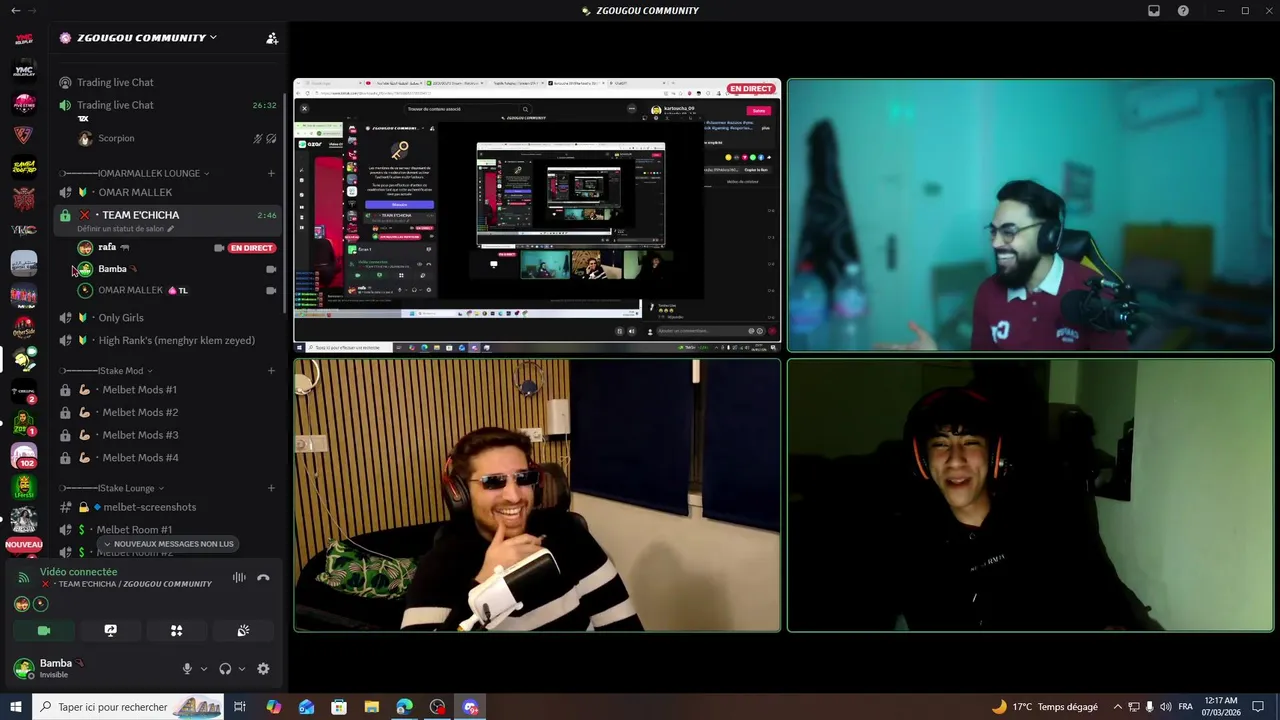Image resolution: width=1280 pixels, height=720 pixels.
Task: Collapse the OMARMALLEK LOUNGE category
Action: click(135, 173)
